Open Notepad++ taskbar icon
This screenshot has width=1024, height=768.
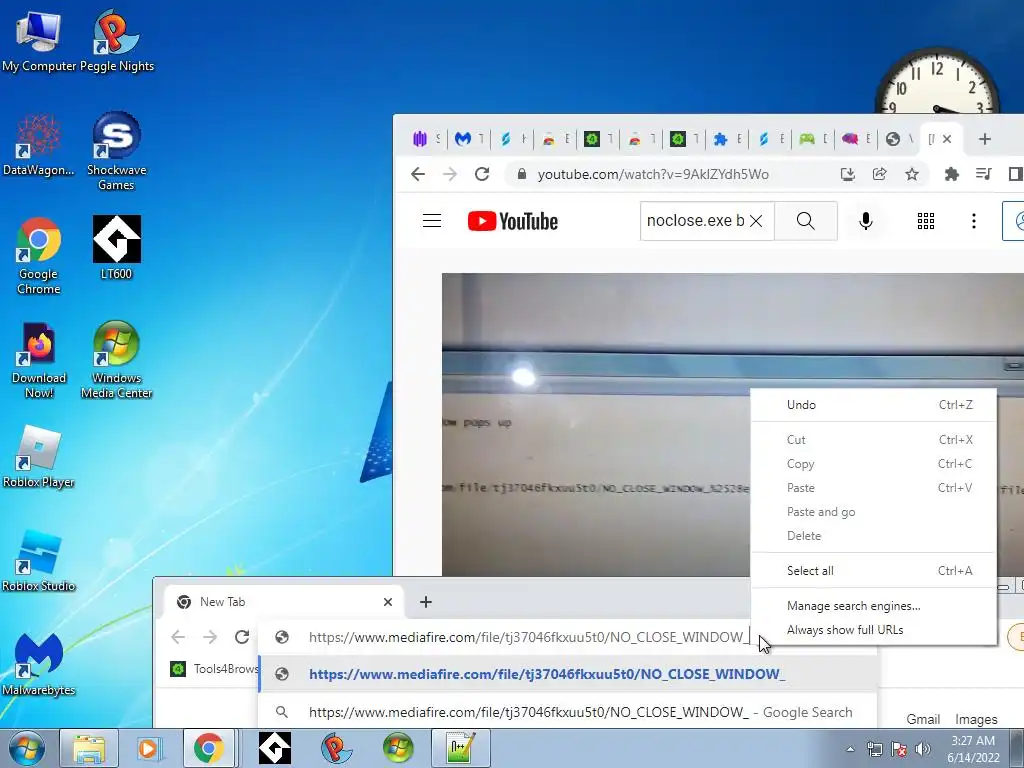pyautogui.click(x=460, y=748)
